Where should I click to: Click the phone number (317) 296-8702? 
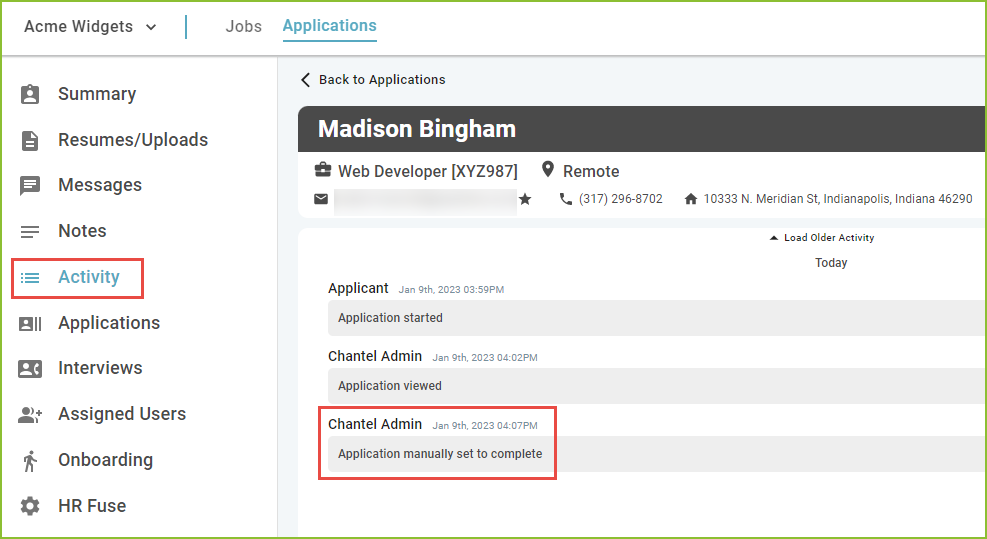(x=621, y=199)
